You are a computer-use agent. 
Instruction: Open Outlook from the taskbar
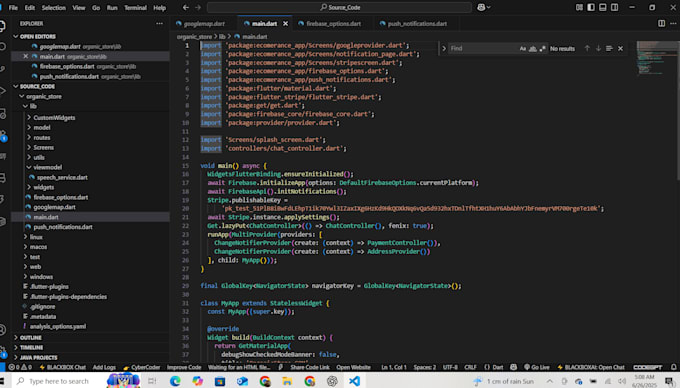click(x=242, y=381)
